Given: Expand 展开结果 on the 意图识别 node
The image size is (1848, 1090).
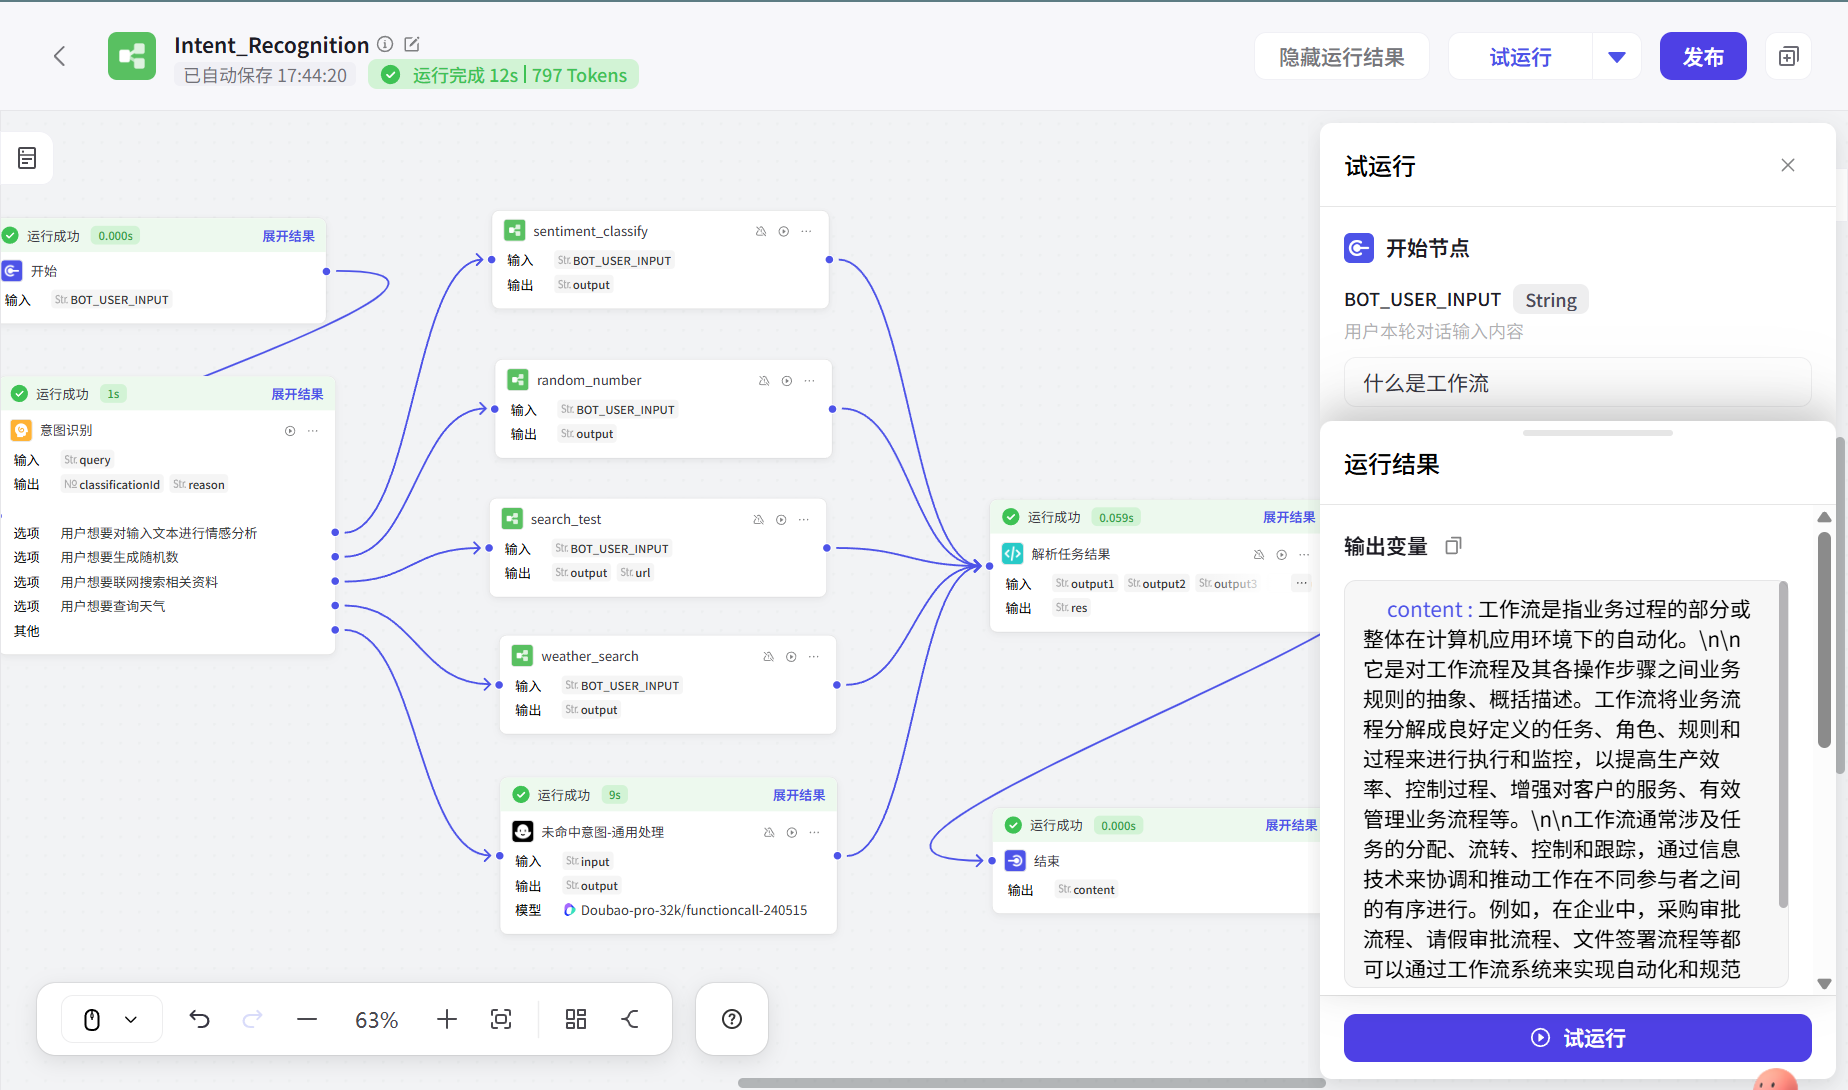Looking at the screenshot, I should (297, 394).
